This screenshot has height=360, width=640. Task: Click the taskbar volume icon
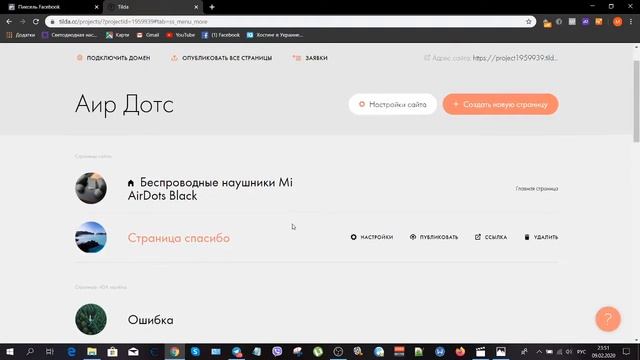[x=569, y=351]
